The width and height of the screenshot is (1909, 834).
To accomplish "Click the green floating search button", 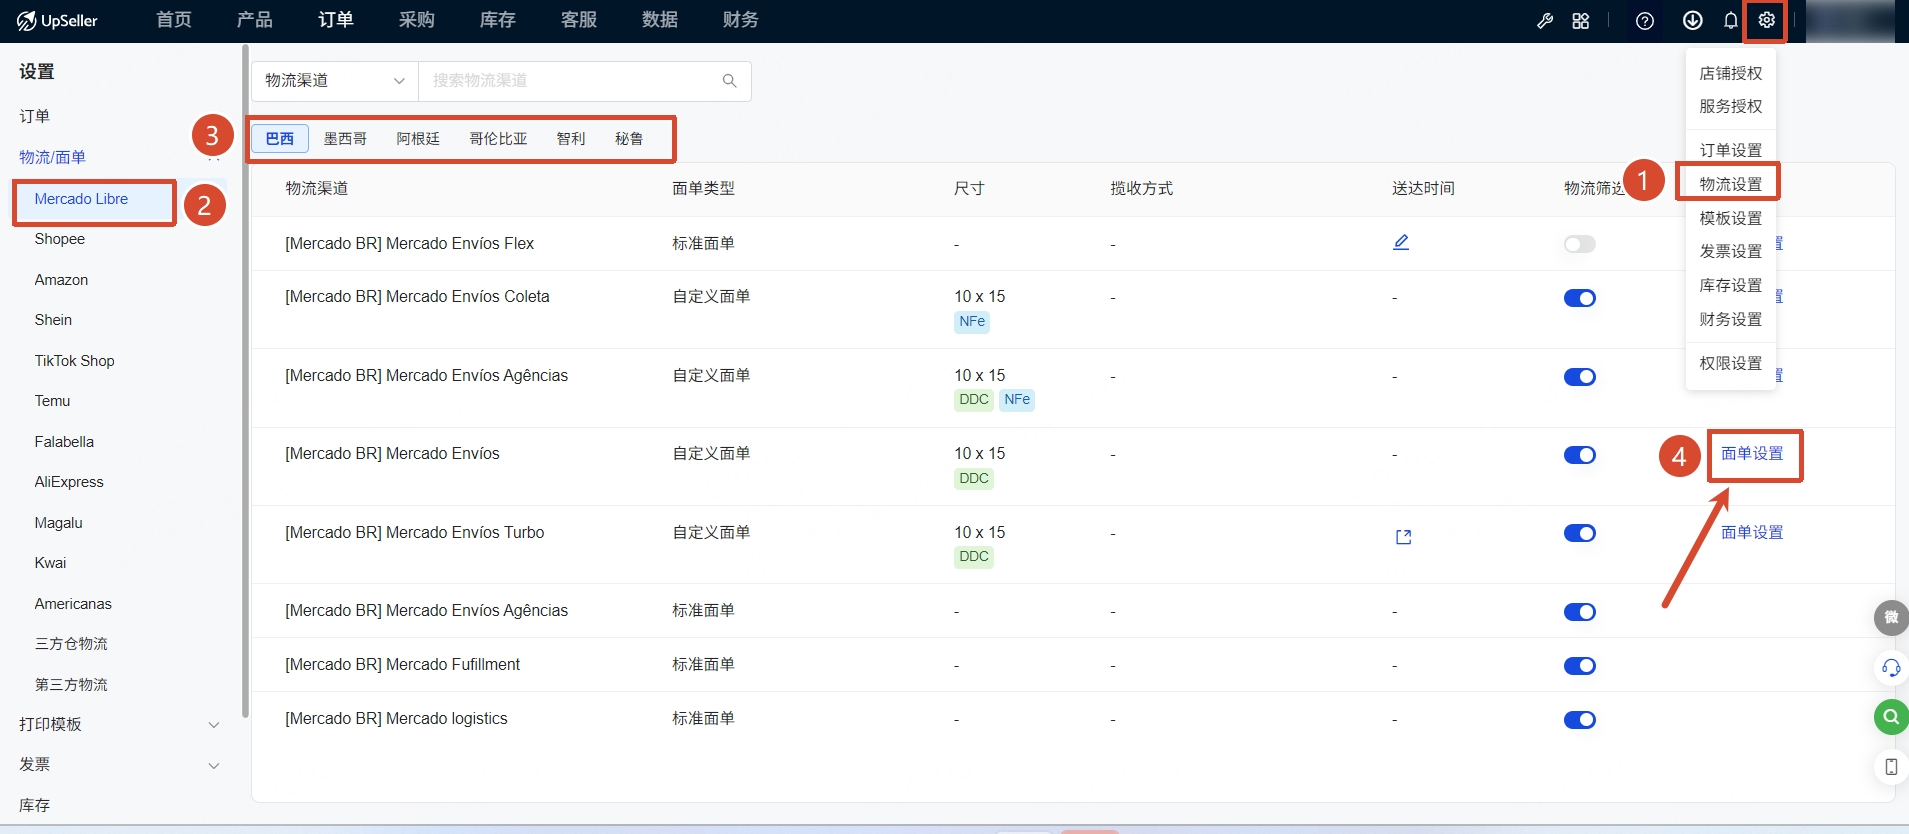I will click(1891, 716).
